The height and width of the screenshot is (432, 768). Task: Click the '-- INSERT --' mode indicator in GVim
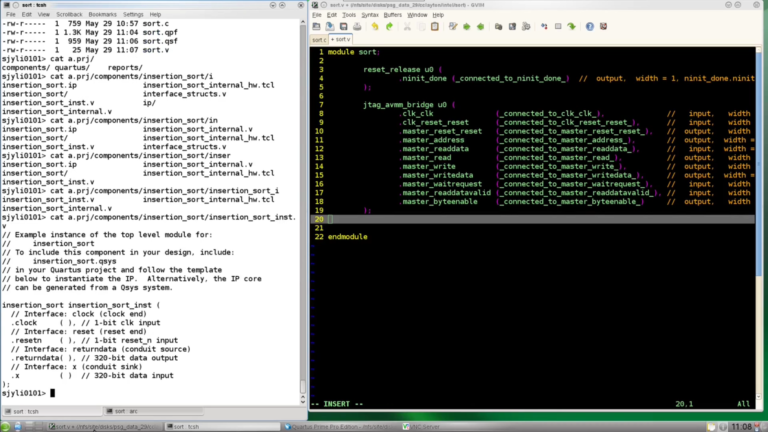337,404
